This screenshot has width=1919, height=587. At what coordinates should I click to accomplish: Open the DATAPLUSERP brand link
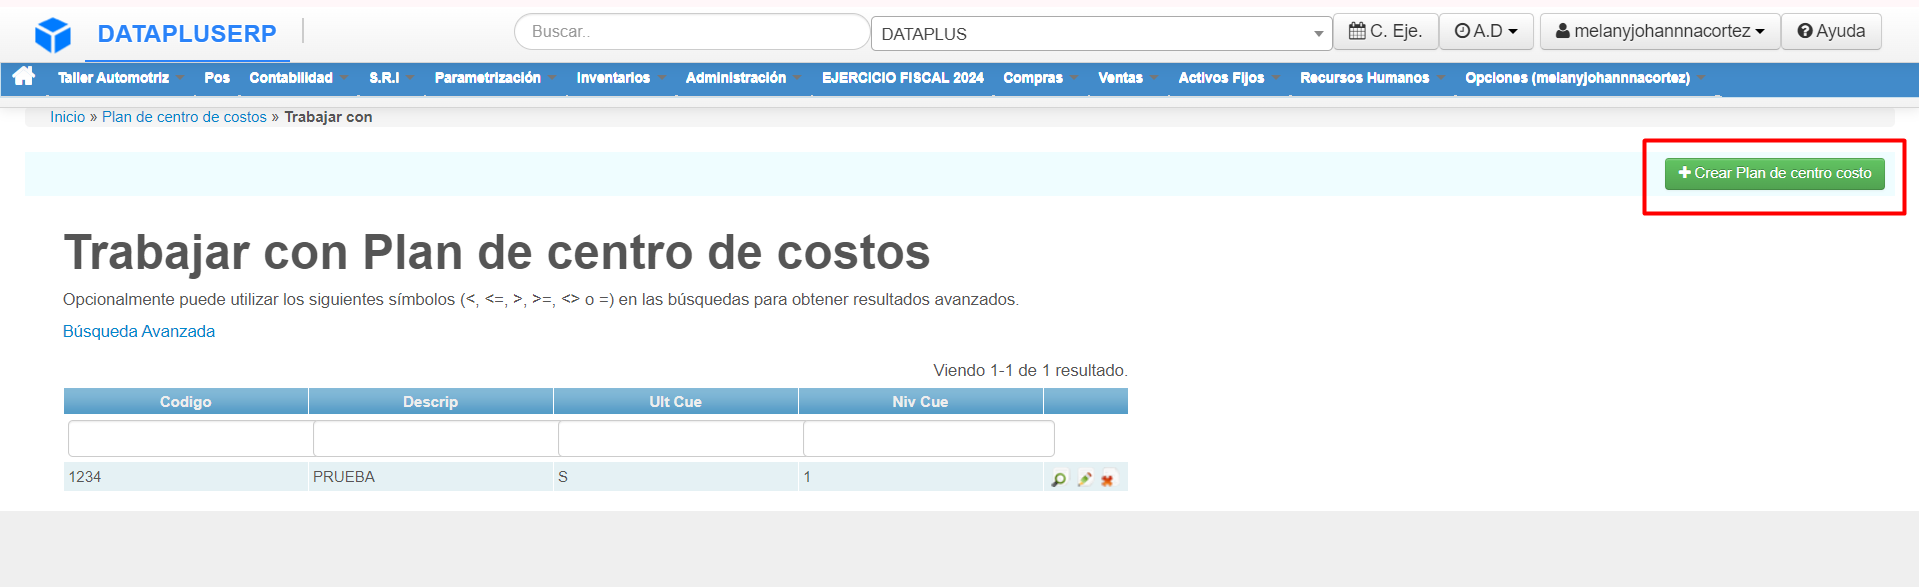click(x=187, y=34)
